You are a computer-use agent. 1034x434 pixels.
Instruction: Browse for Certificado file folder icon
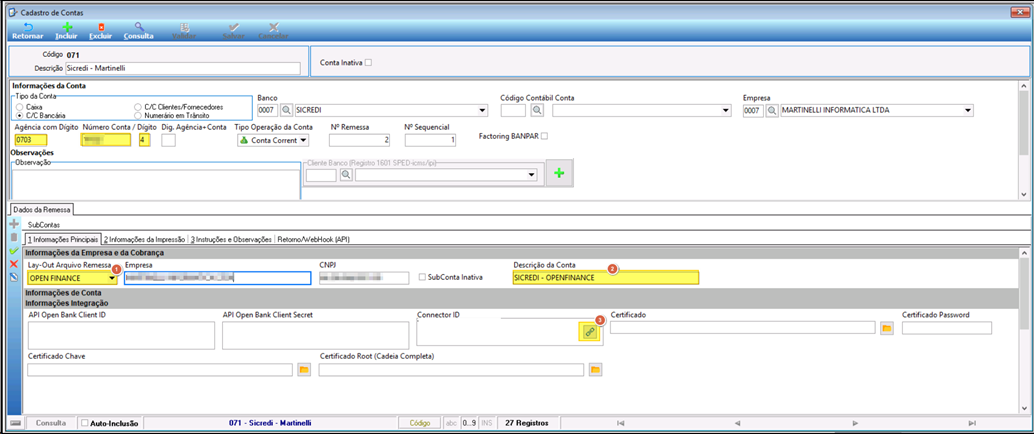pyautogui.click(x=886, y=328)
